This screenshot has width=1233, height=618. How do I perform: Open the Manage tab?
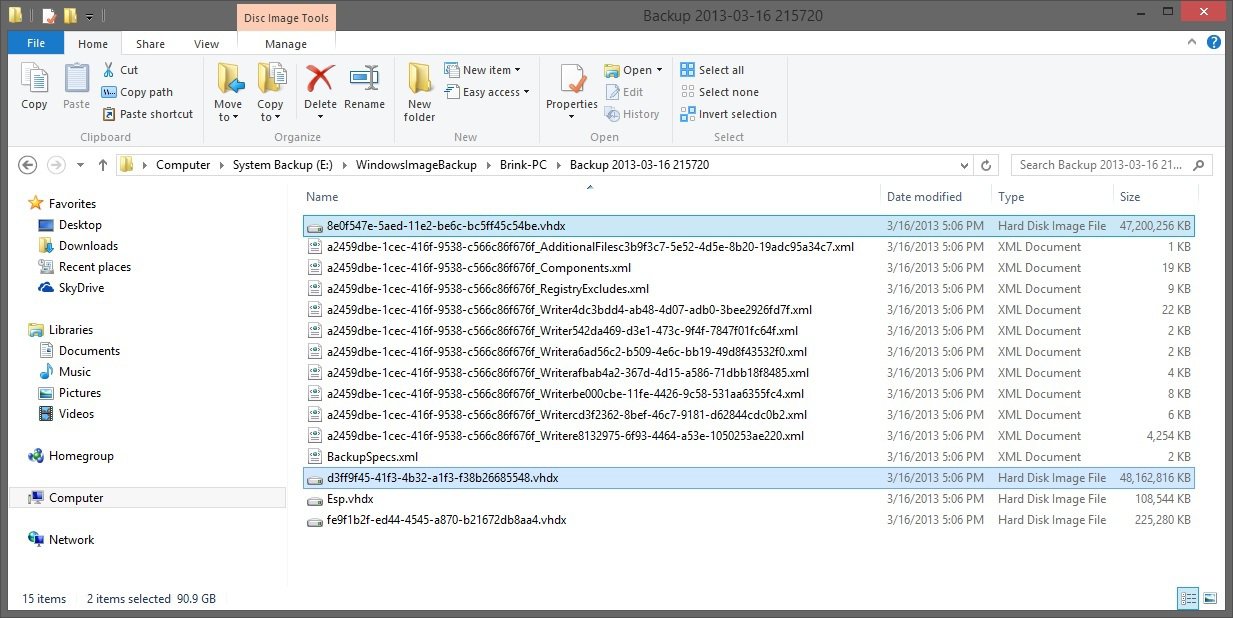pos(286,44)
